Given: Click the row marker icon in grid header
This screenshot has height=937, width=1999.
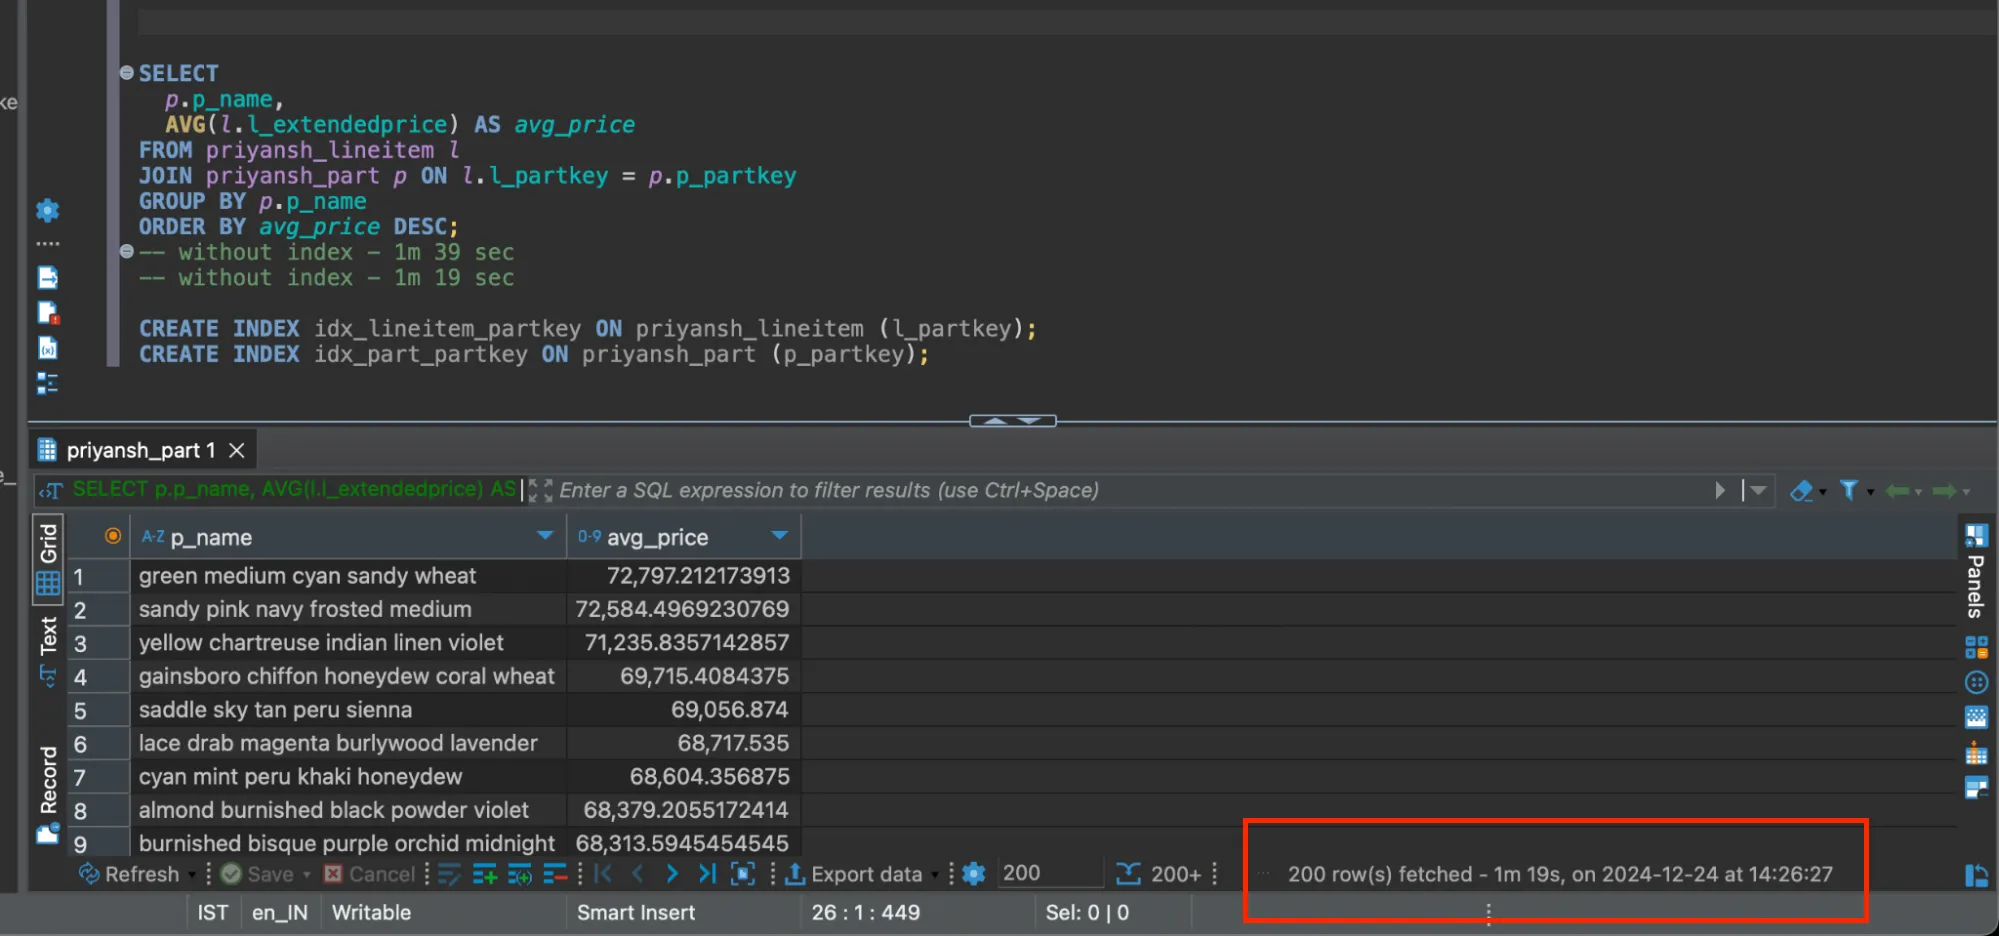Looking at the screenshot, I should point(113,536).
